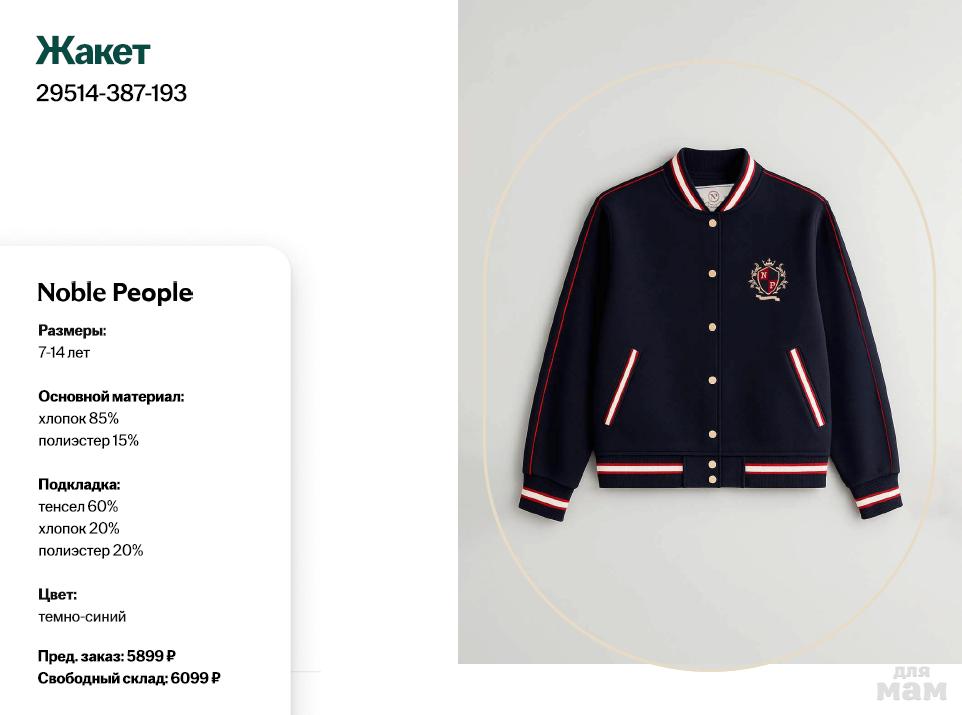This screenshot has width=962, height=715.
Task: Click the Подкладка section heading
Action: (79, 484)
